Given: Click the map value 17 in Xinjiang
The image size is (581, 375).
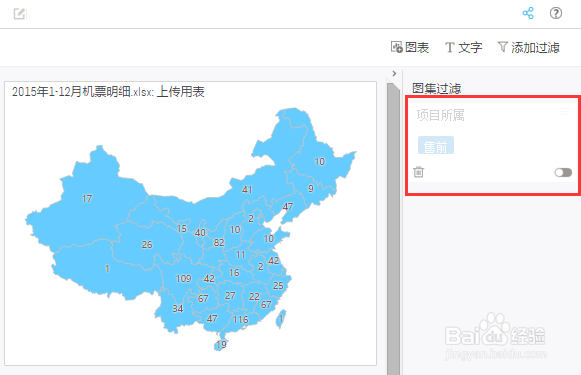Looking at the screenshot, I should coord(87,199).
